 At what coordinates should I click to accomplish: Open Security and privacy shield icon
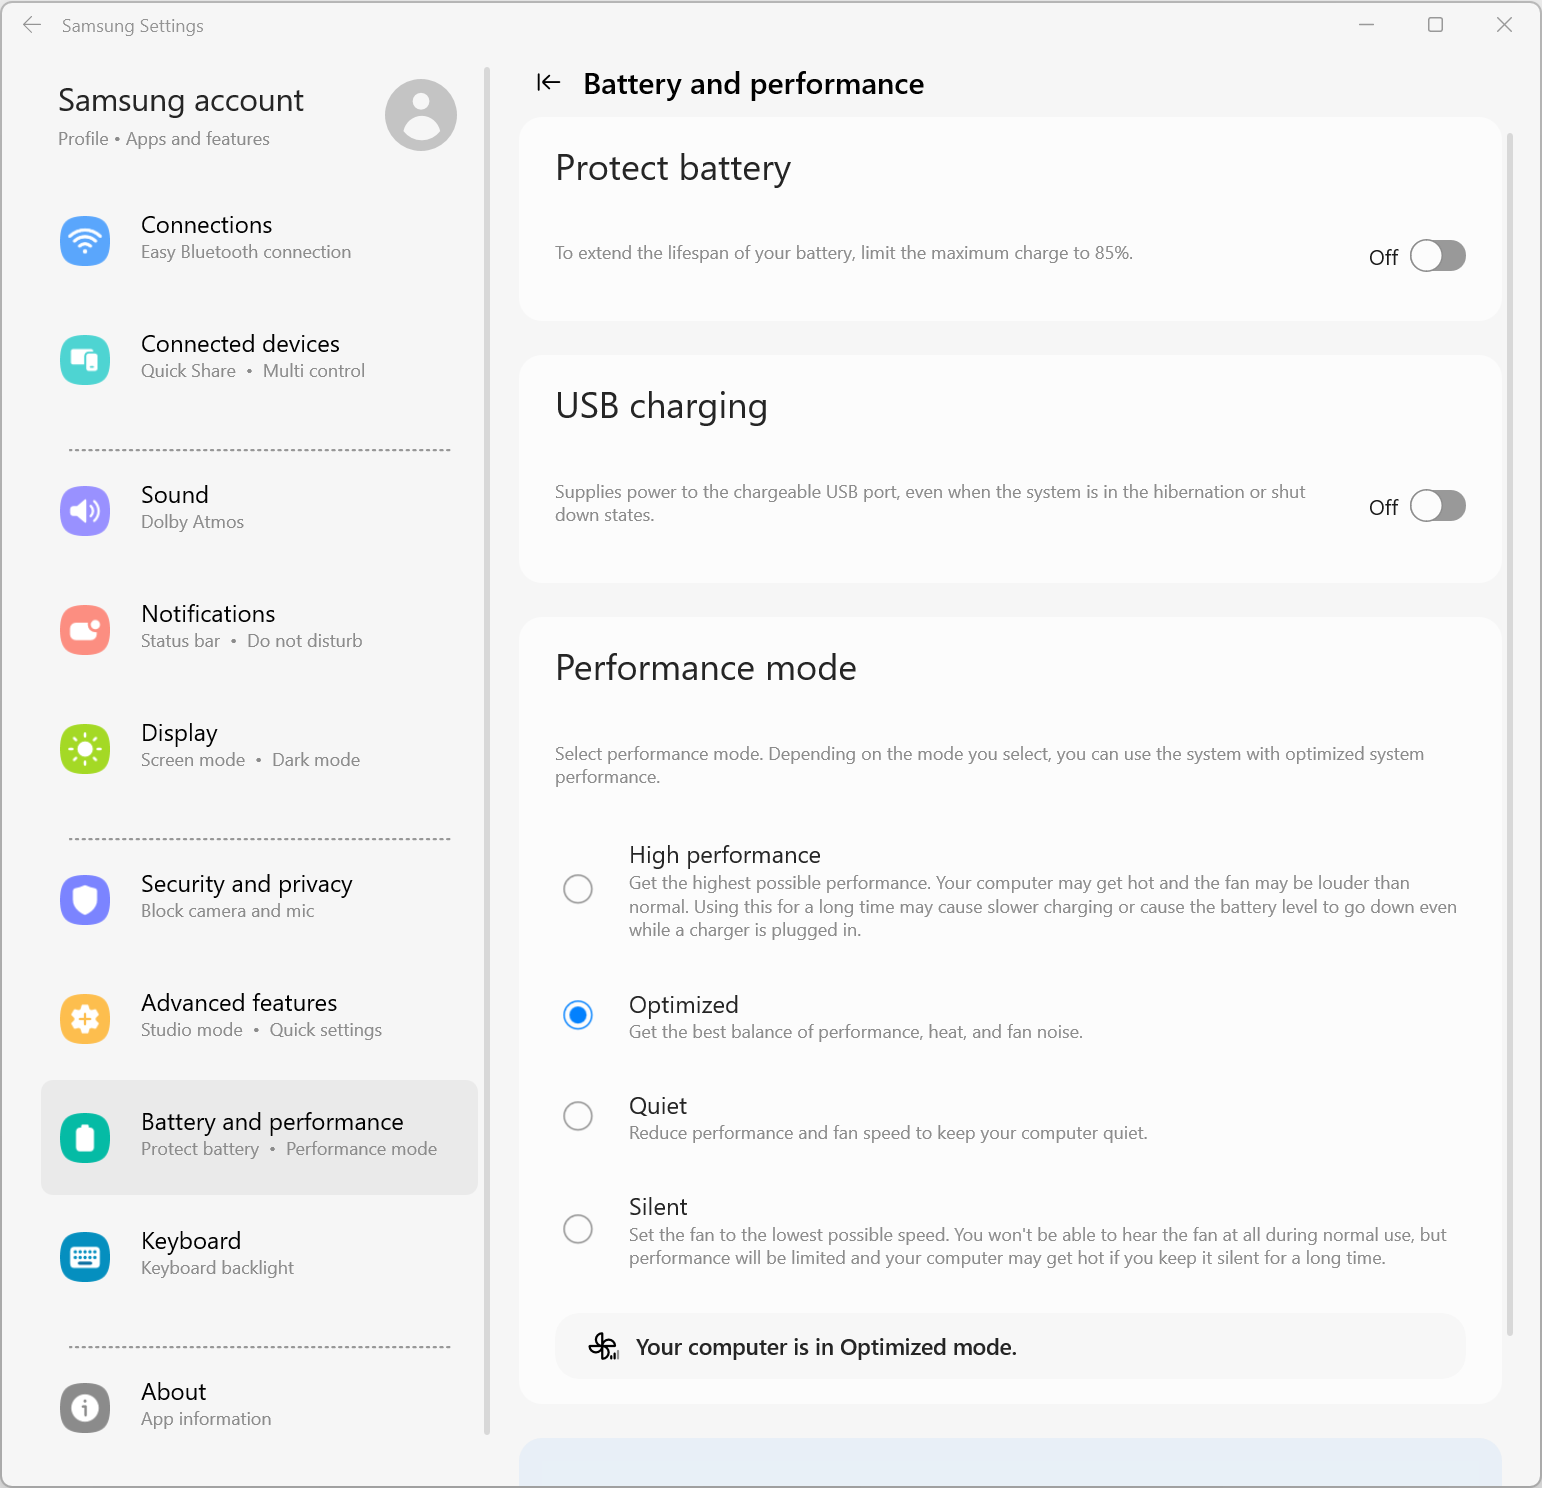click(x=85, y=900)
